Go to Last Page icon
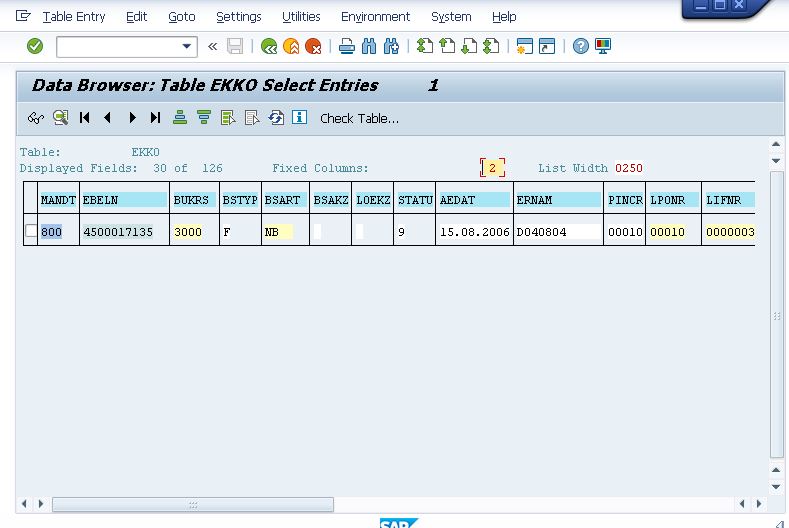The image size is (789, 528). (491, 46)
